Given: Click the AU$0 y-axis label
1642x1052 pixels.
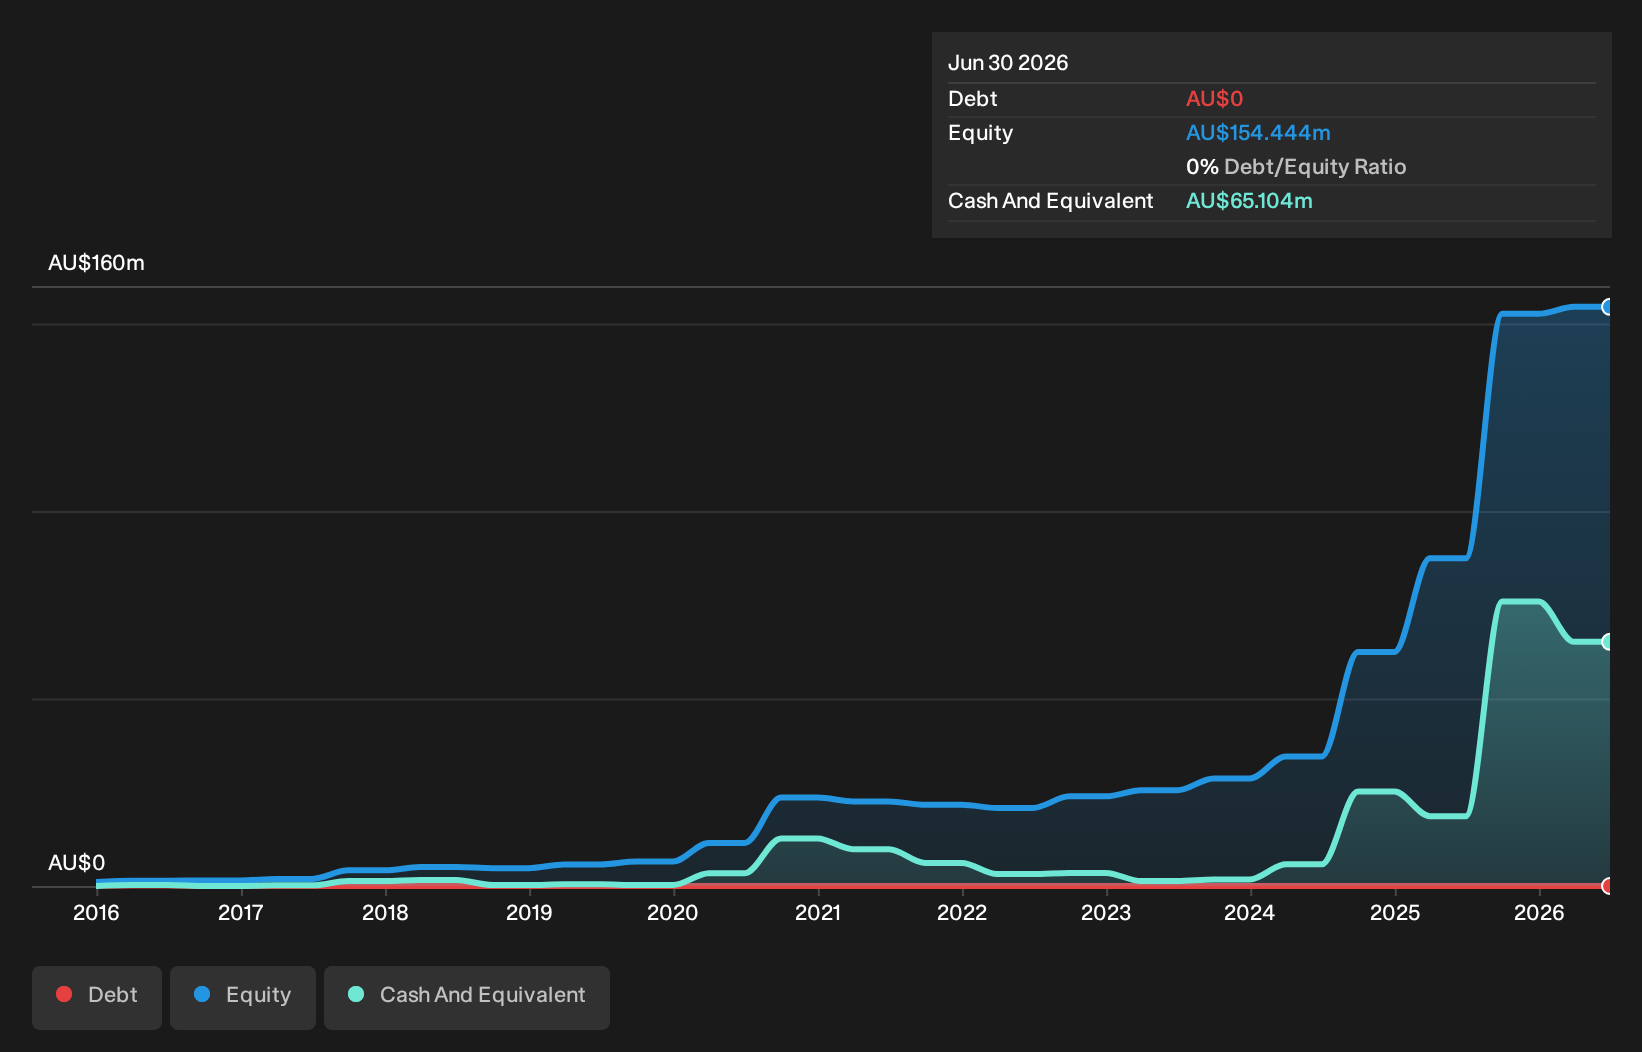Looking at the screenshot, I should click(76, 862).
